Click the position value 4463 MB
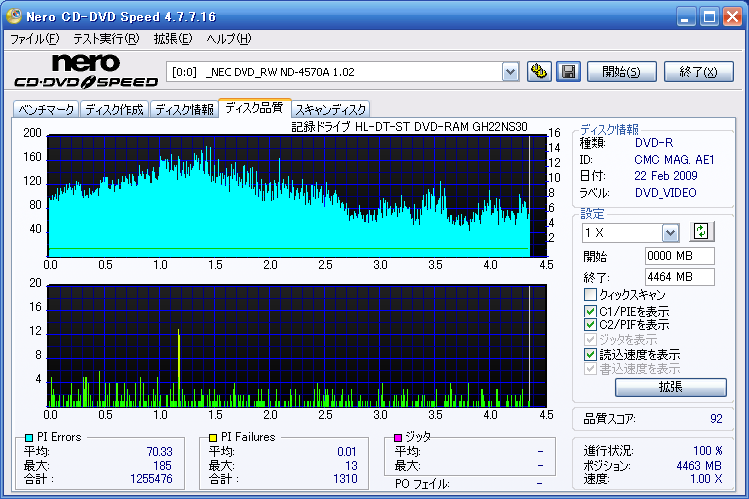 (699, 466)
